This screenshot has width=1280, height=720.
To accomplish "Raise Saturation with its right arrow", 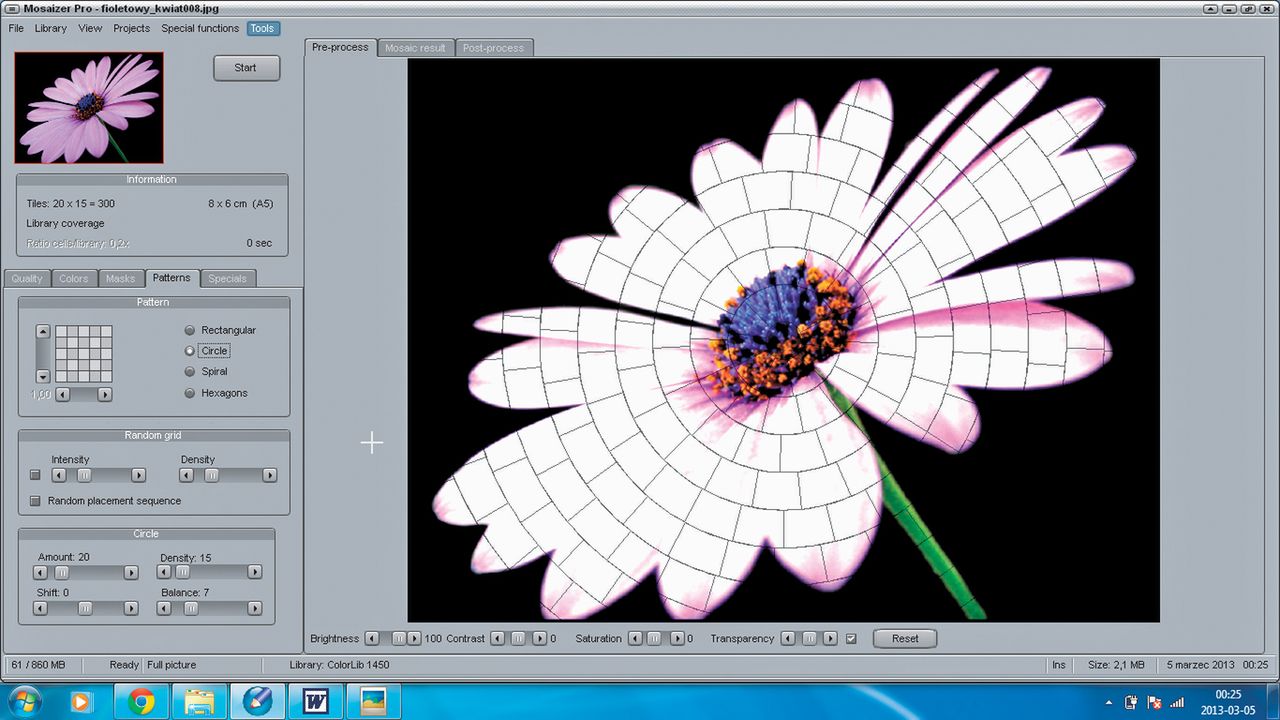I will (x=677, y=638).
